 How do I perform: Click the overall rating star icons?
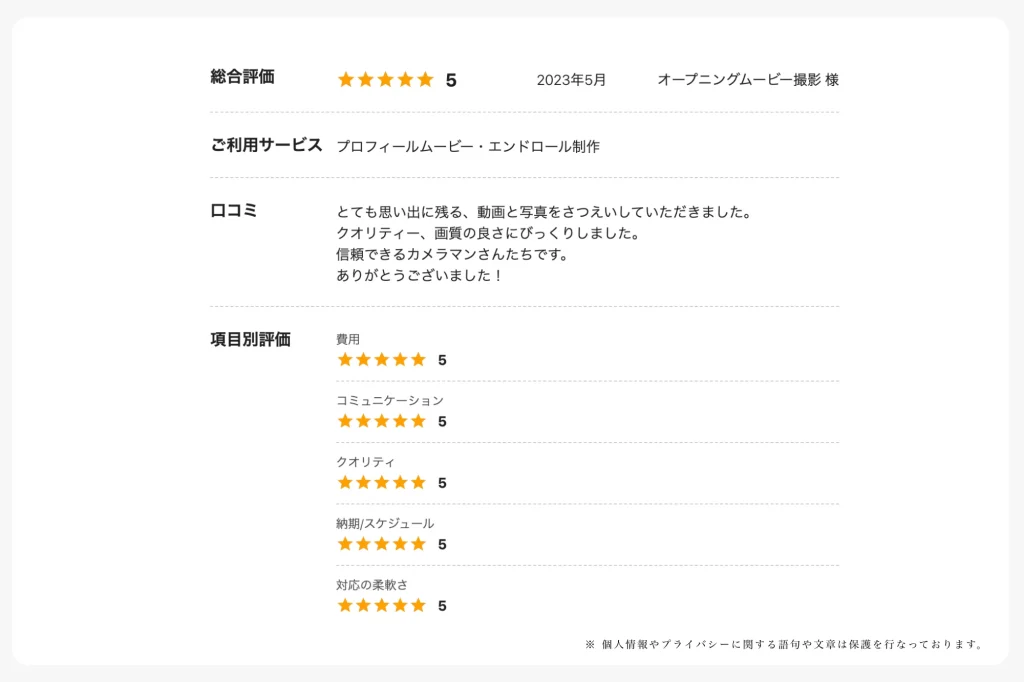[x=385, y=80]
